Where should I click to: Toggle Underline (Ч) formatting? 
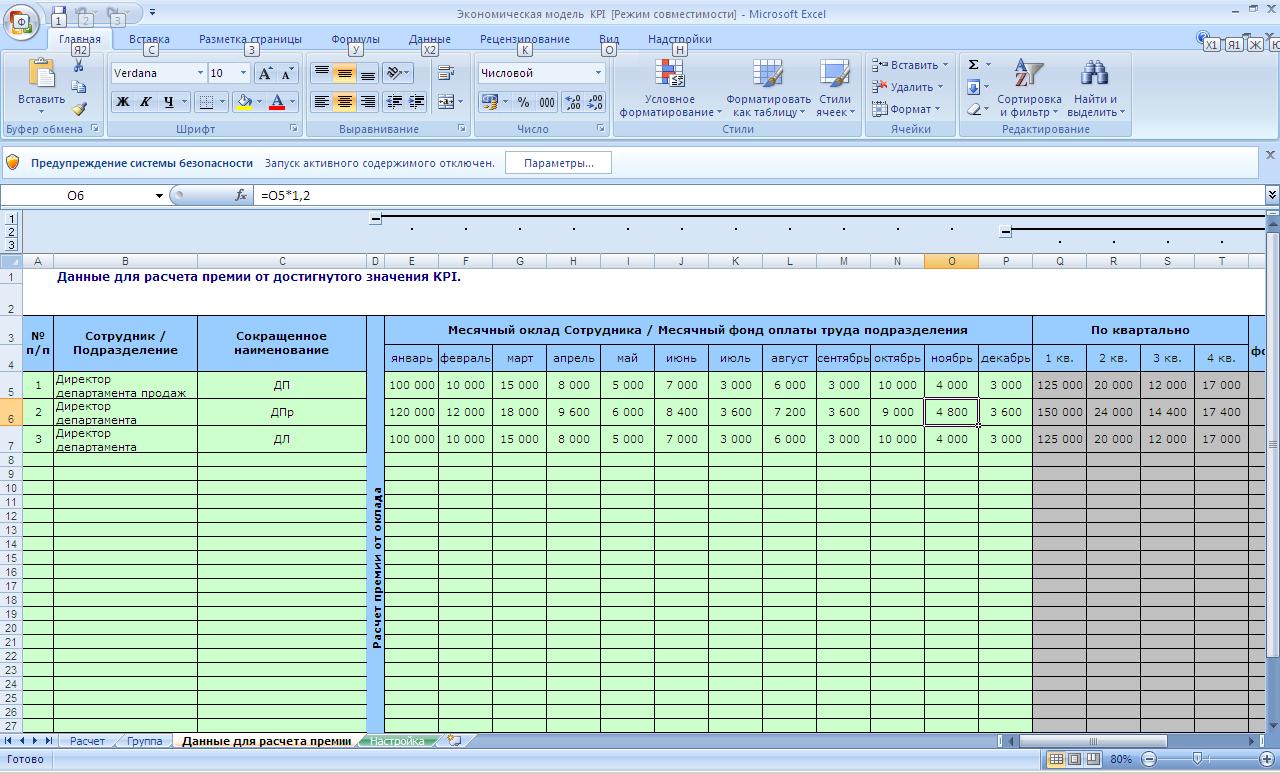[168, 101]
